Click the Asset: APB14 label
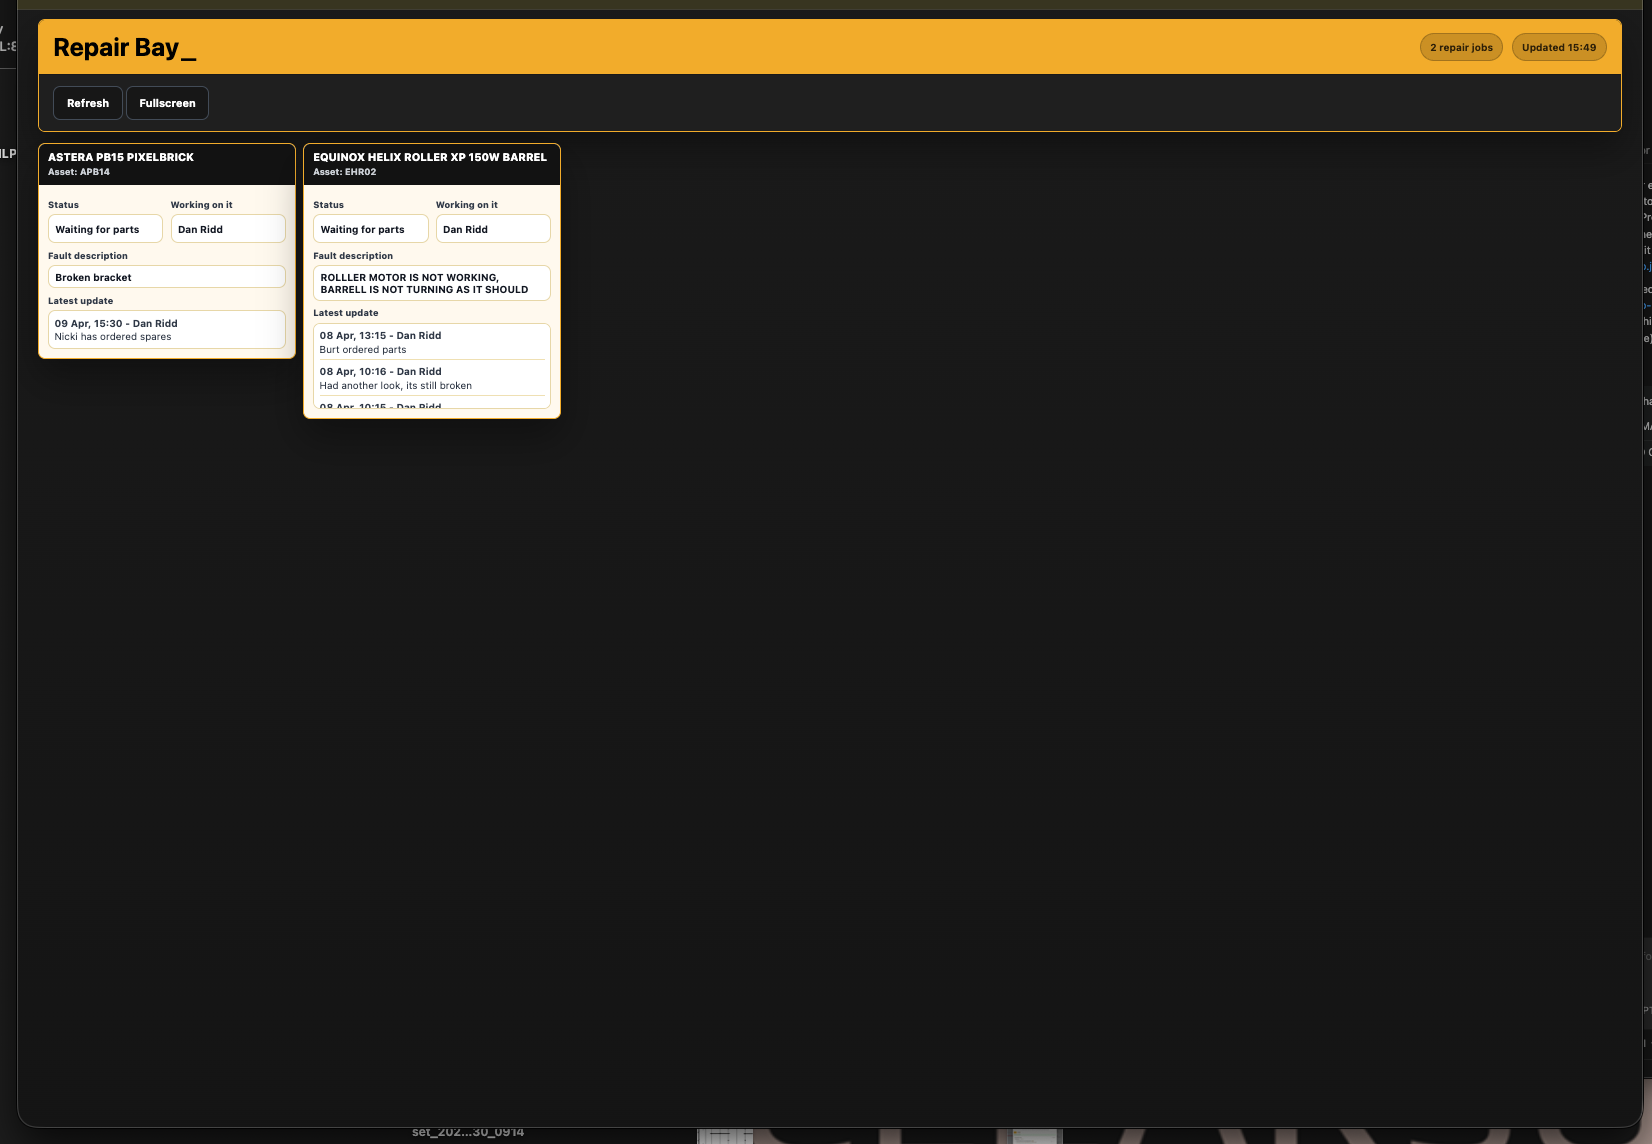Screen dimensions: 1652x1144 79,171
